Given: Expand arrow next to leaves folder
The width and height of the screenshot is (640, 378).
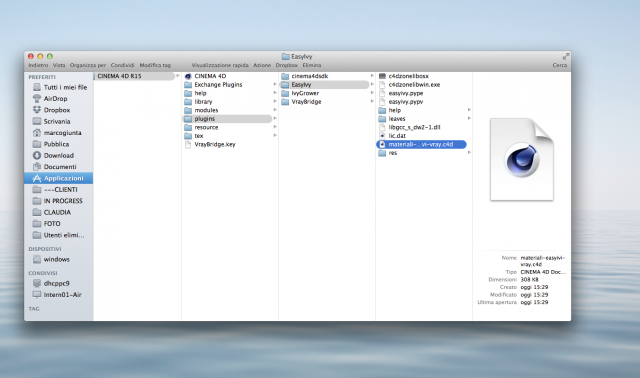Looking at the screenshot, I should [469, 119].
